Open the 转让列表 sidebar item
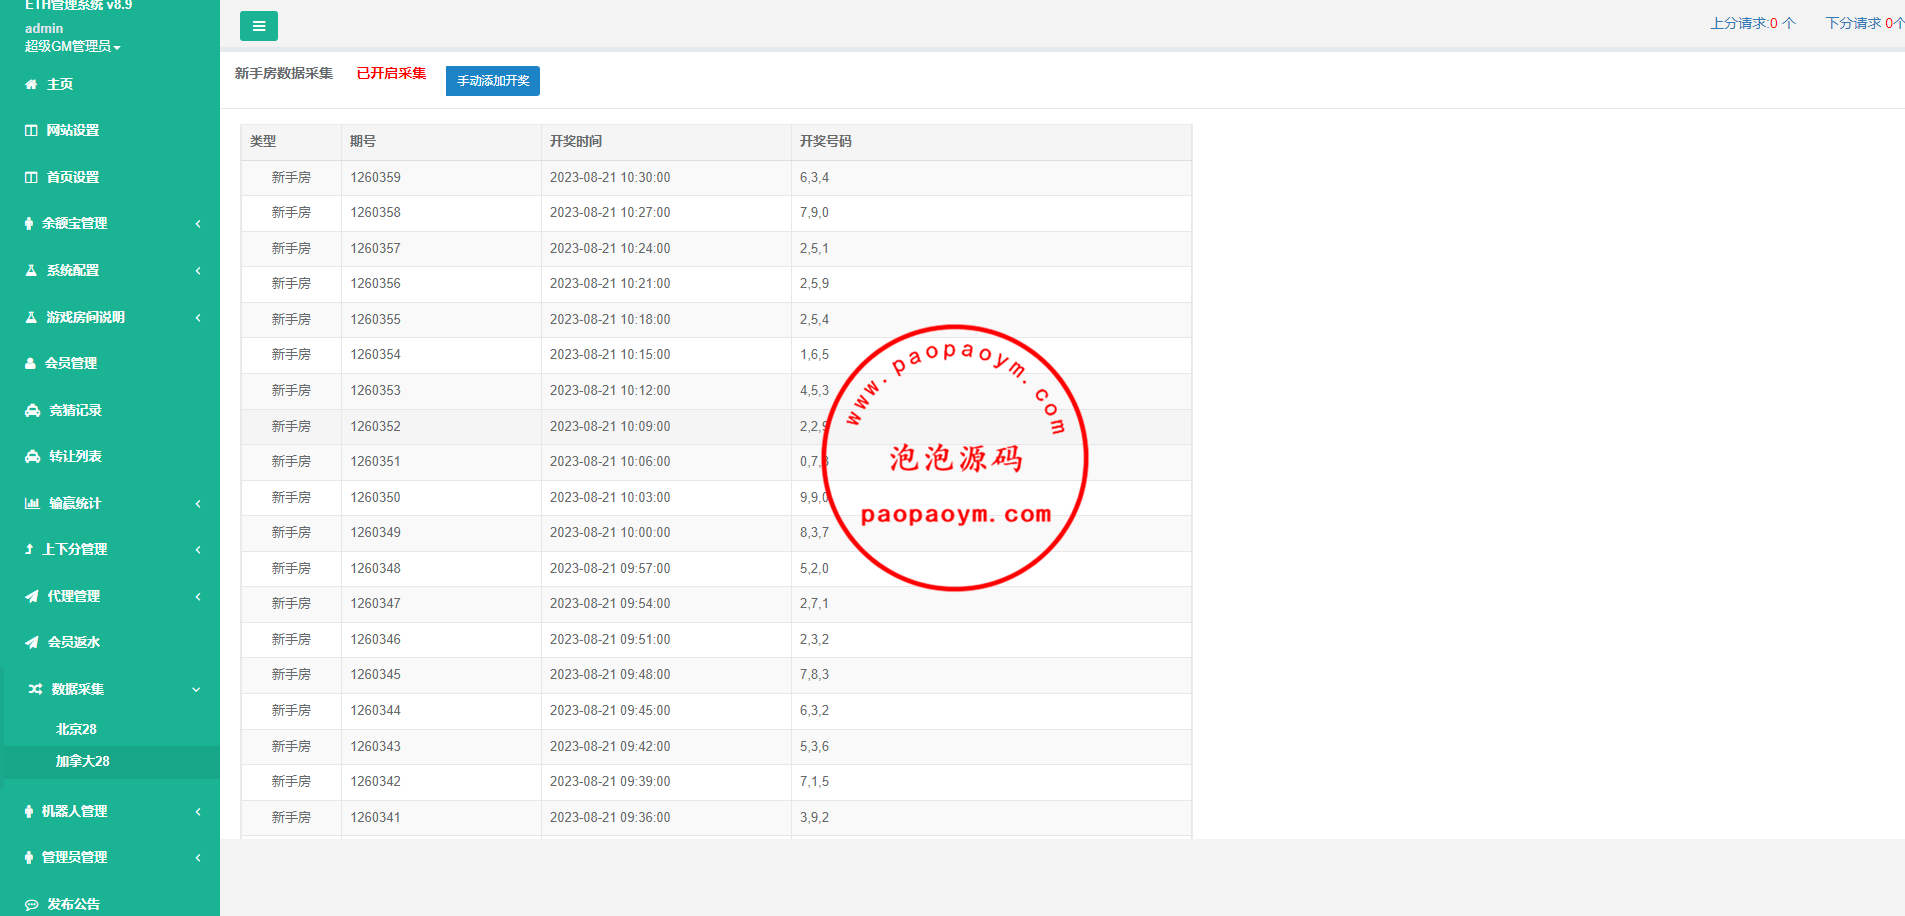 pos(75,457)
